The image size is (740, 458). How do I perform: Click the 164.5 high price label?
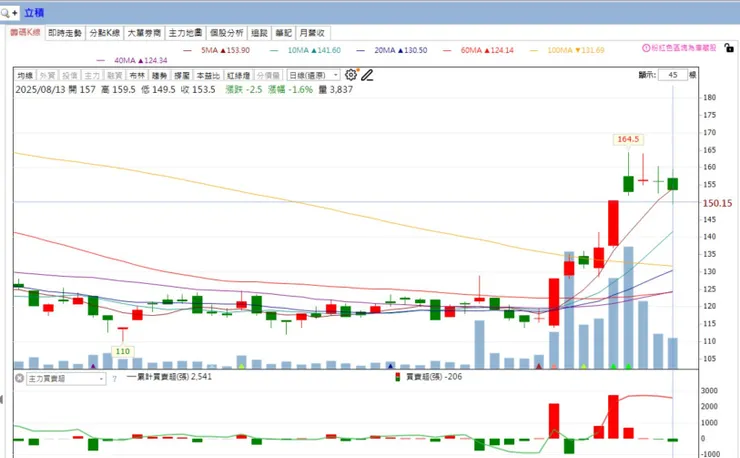[628, 139]
